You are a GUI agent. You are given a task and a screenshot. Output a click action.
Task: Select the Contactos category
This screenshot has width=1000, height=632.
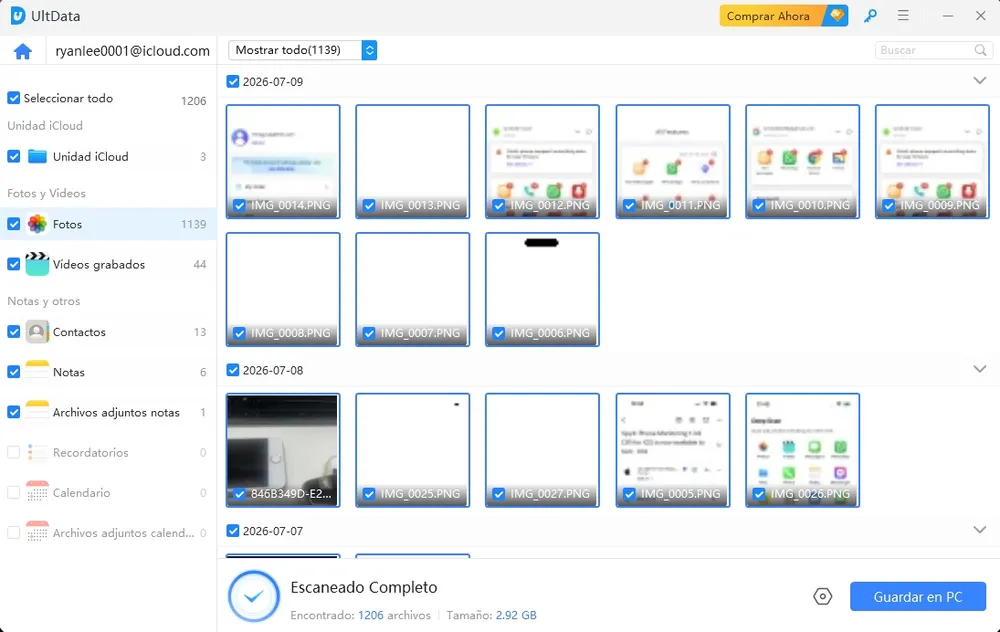pos(108,332)
